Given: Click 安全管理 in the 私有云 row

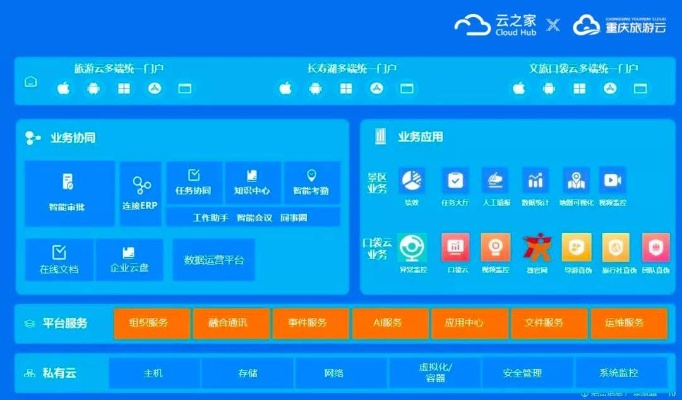Looking at the screenshot, I should coord(523,373).
